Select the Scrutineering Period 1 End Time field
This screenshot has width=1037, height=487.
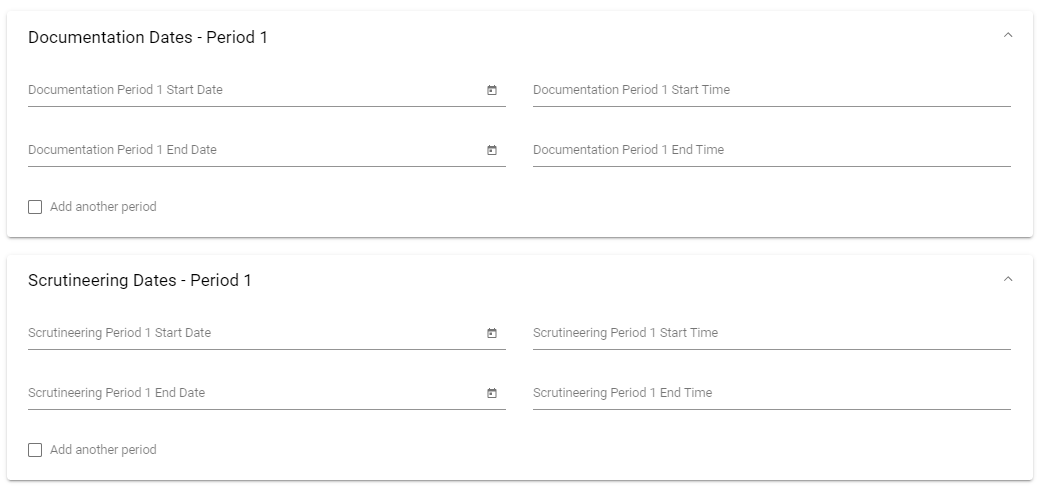click(772, 394)
